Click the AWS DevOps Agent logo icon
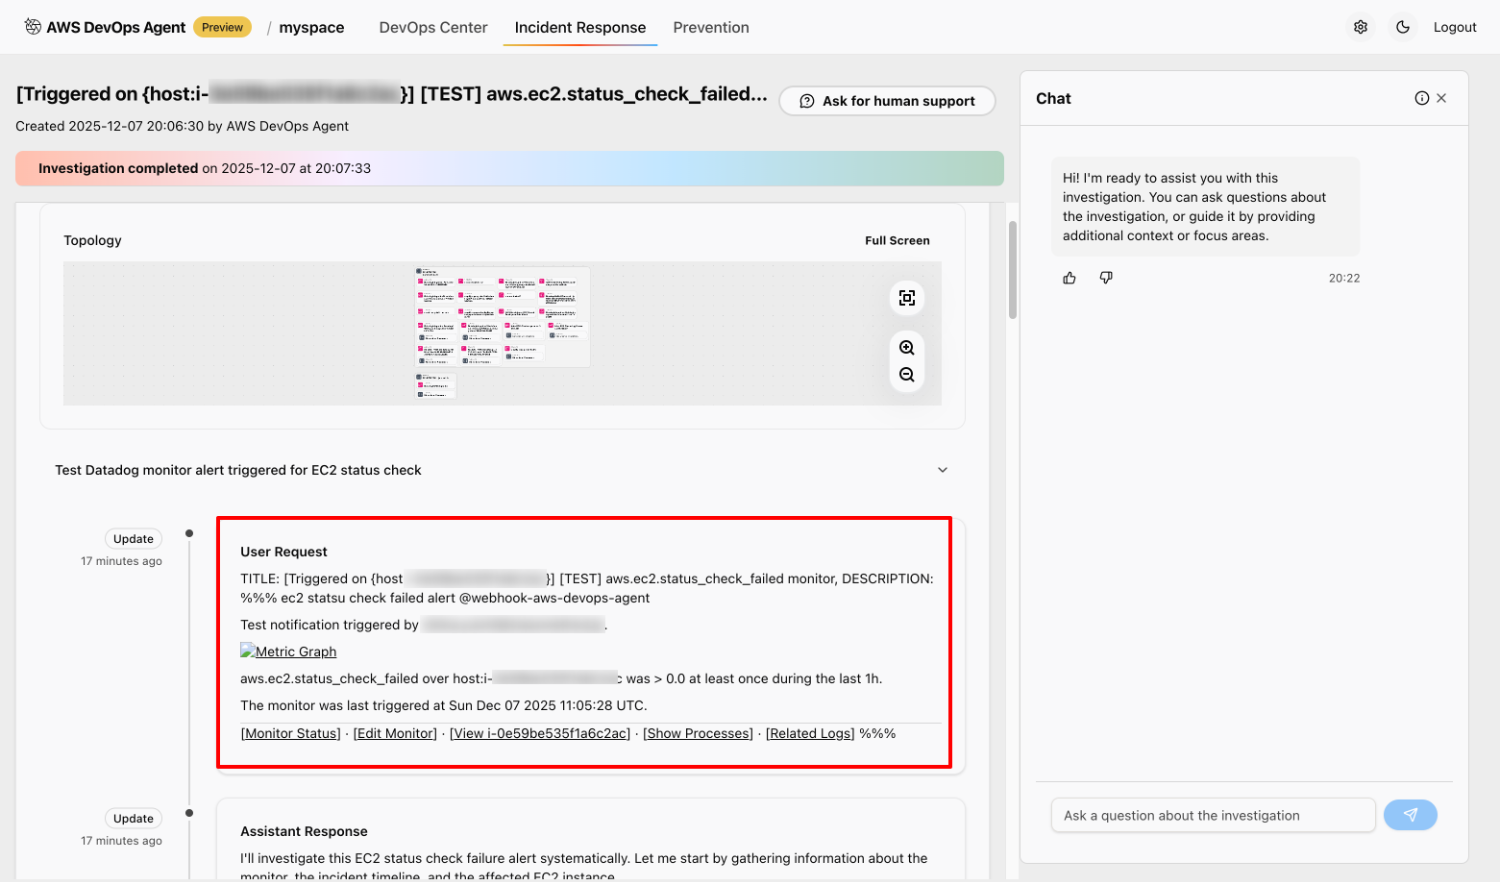Screen dimensions: 1500x882 33,27
